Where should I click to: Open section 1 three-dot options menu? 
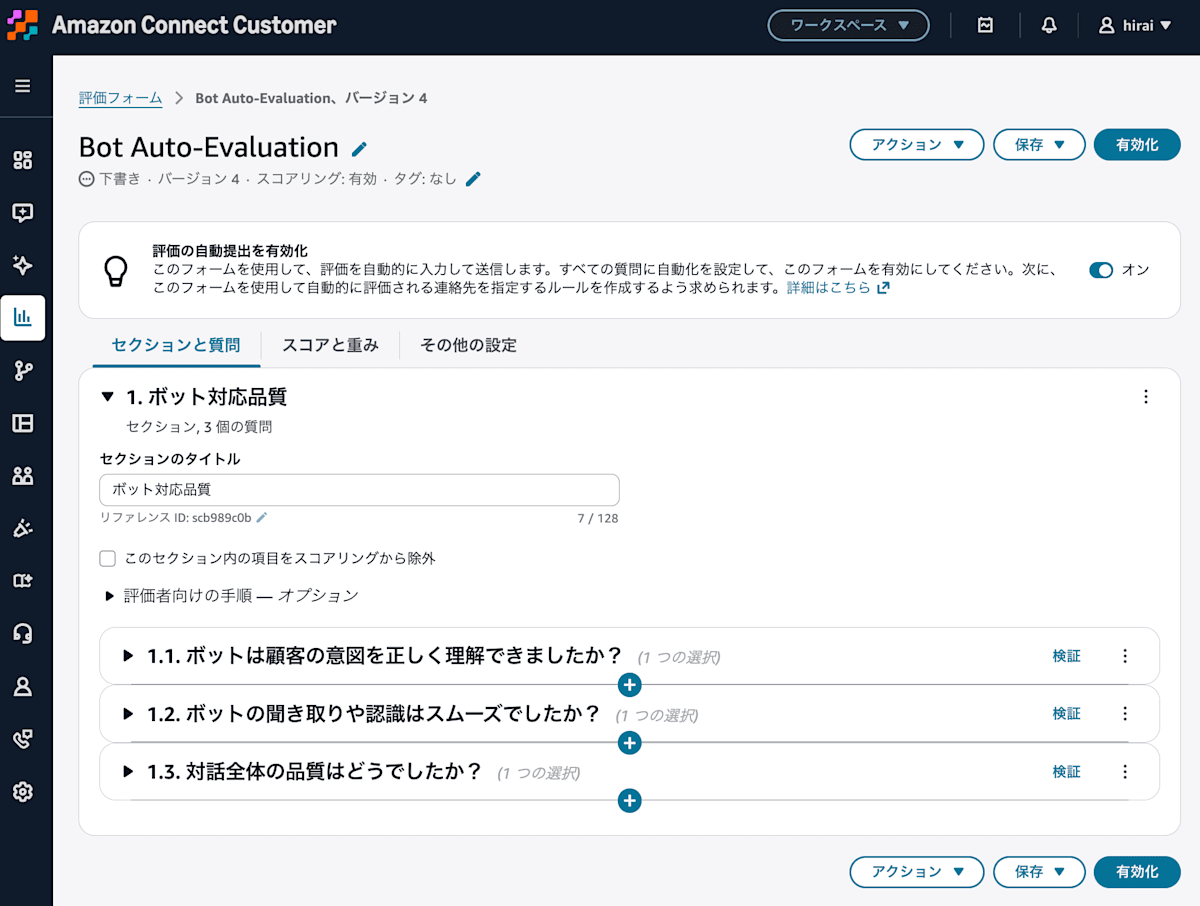[x=1146, y=397]
